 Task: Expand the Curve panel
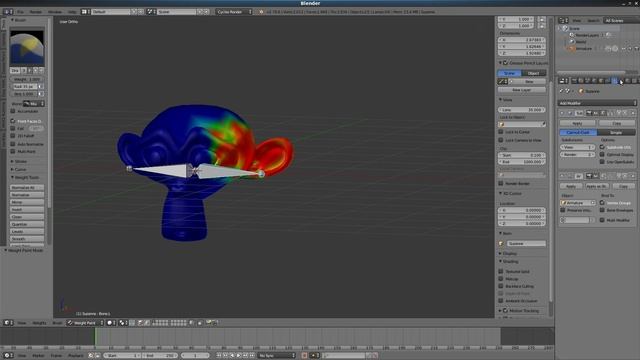(12, 169)
